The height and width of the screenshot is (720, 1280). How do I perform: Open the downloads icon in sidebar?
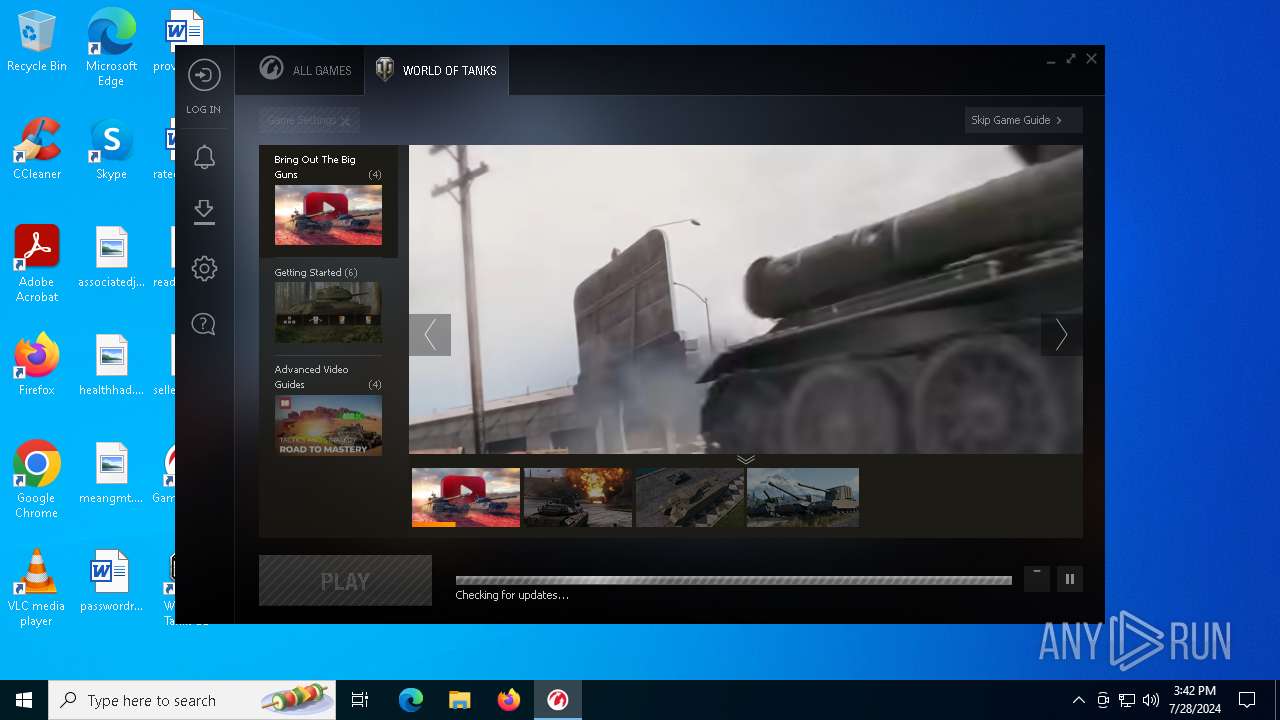tap(204, 211)
